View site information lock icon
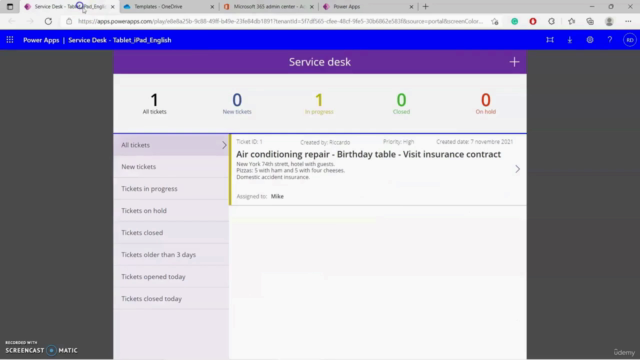Image resolution: width=640 pixels, height=360 pixels. (69, 21)
